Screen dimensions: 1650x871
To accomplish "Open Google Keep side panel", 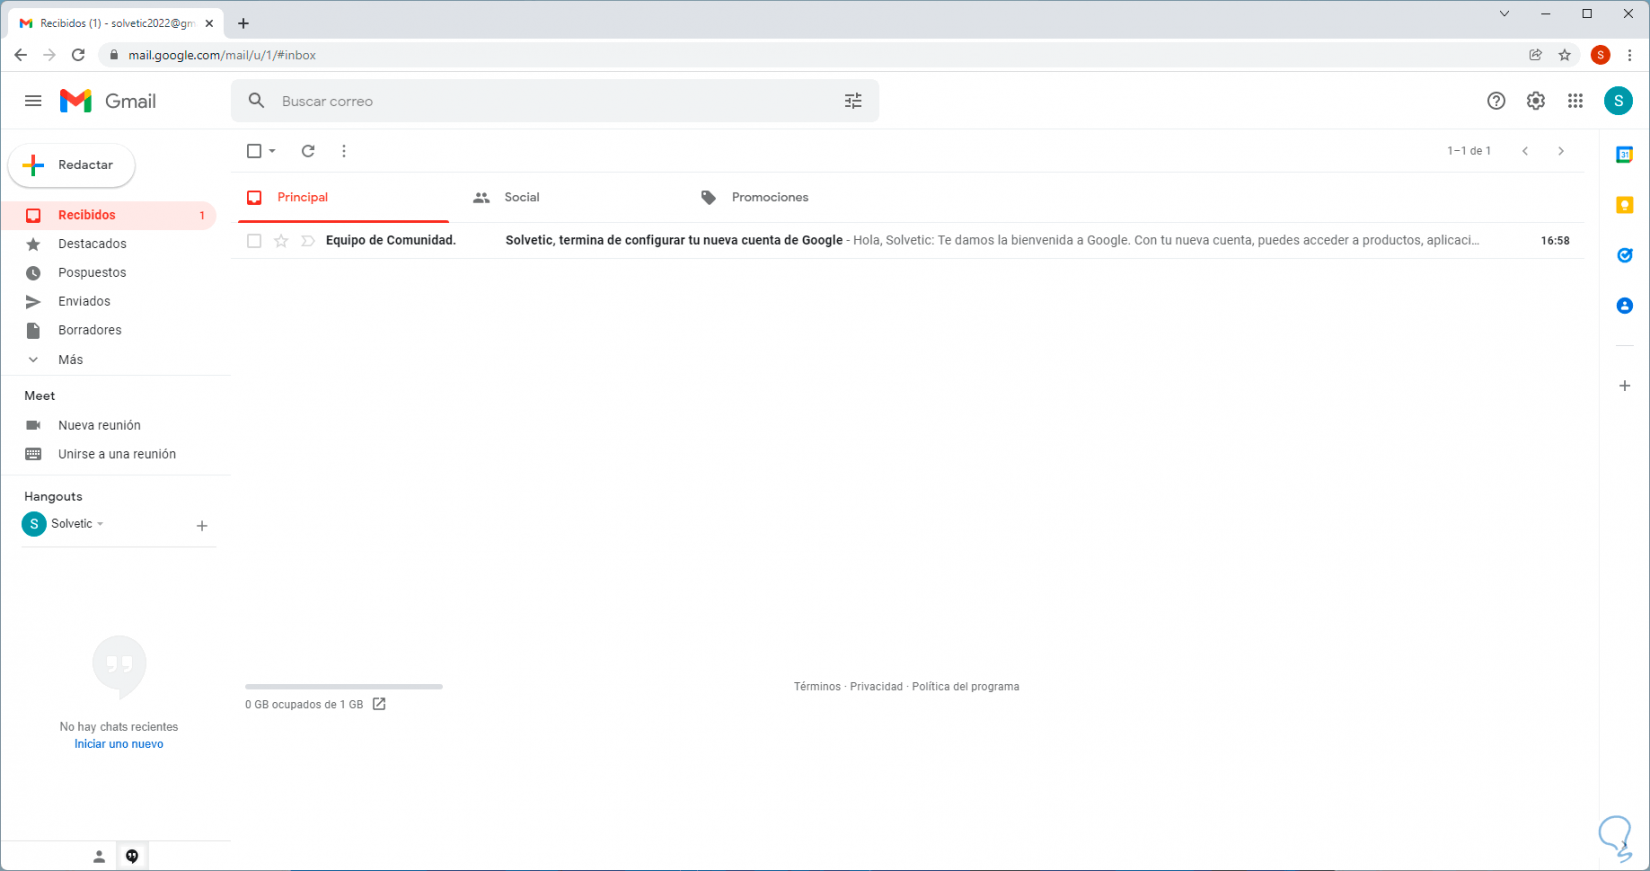I will point(1625,205).
